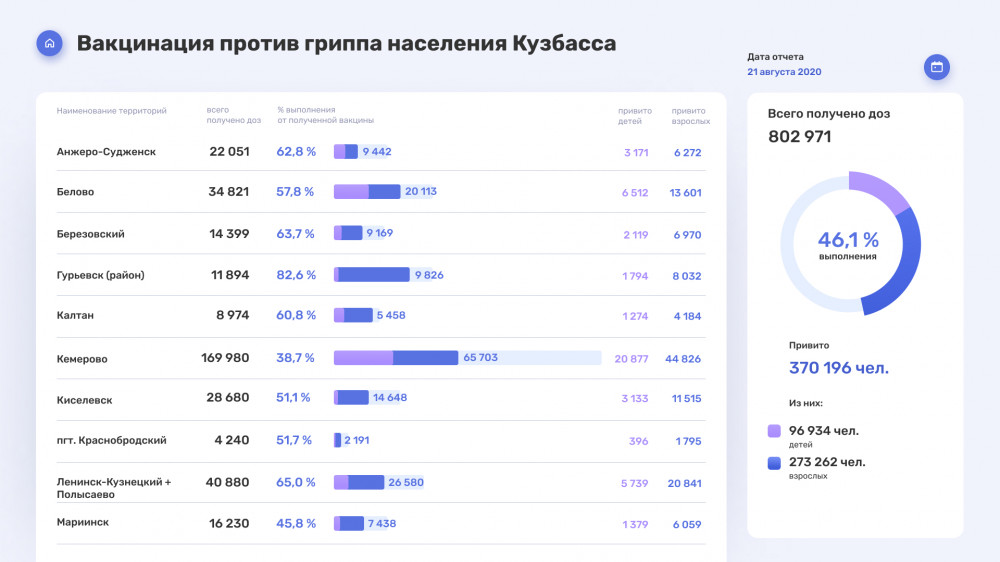Click percentage 82,6 %
Image resolution: width=1000 pixels, height=562 pixels.
(296, 275)
